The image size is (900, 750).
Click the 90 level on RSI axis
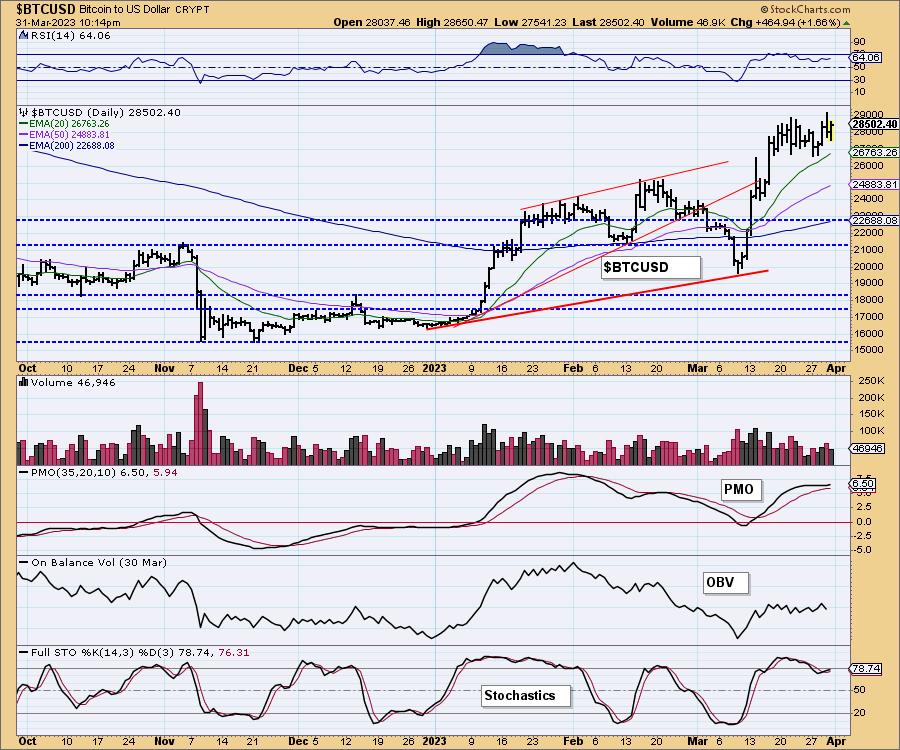click(x=859, y=42)
